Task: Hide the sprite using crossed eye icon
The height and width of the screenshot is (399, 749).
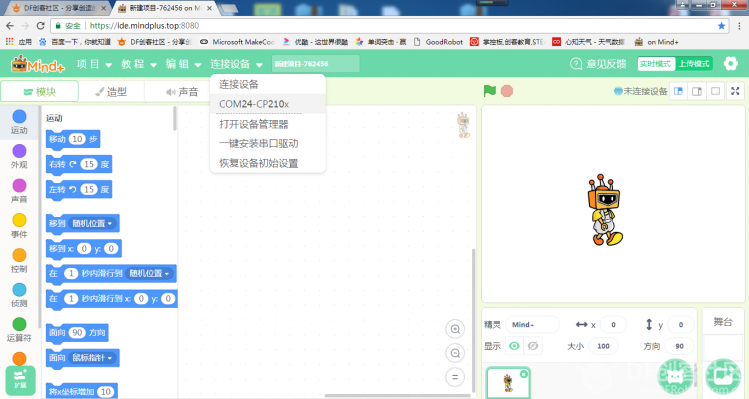Action: pos(533,346)
